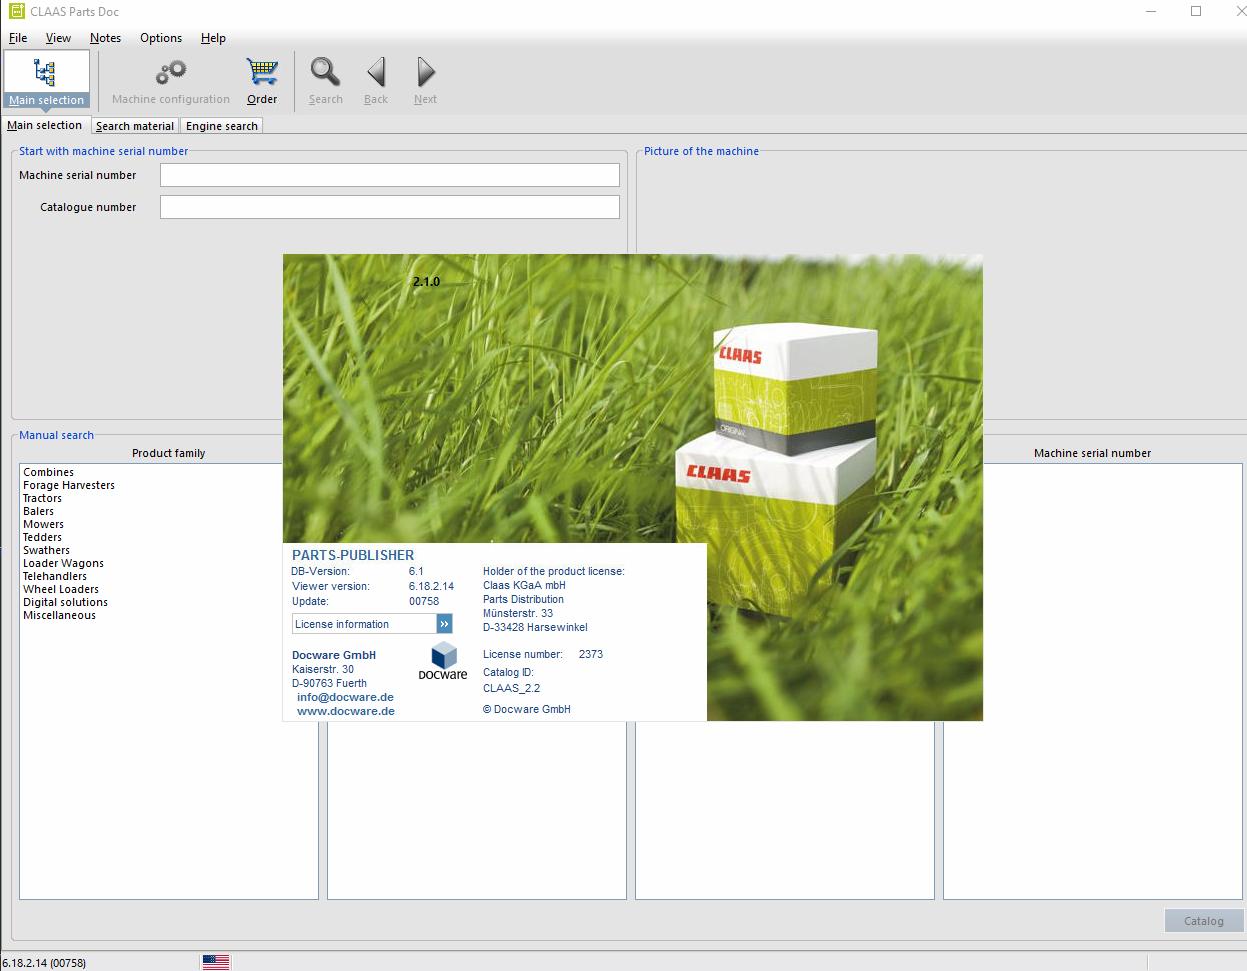Viewport: 1247px width, 971px height.
Task: Click the Catalog button
Action: click(x=1203, y=921)
